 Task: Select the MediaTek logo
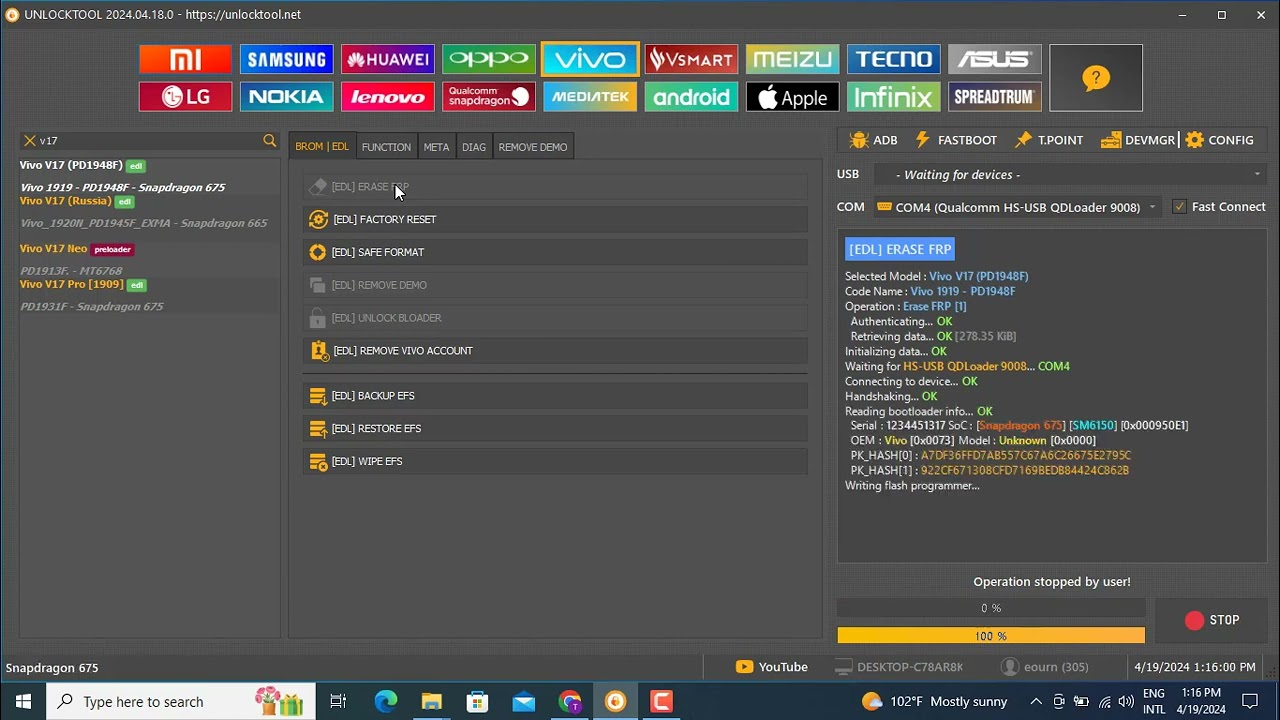tap(590, 97)
